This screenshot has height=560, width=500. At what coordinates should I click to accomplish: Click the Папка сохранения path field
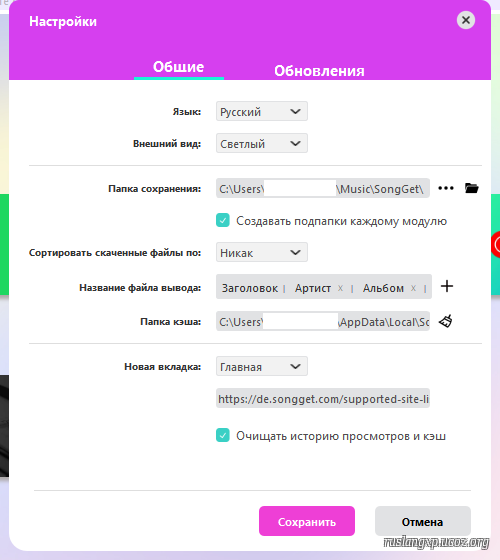pyautogui.click(x=322, y=188)
